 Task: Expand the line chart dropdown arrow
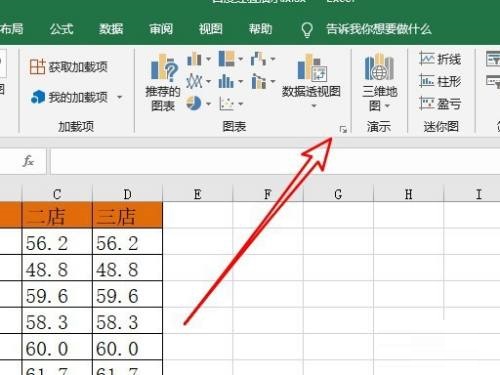[208, 81]
